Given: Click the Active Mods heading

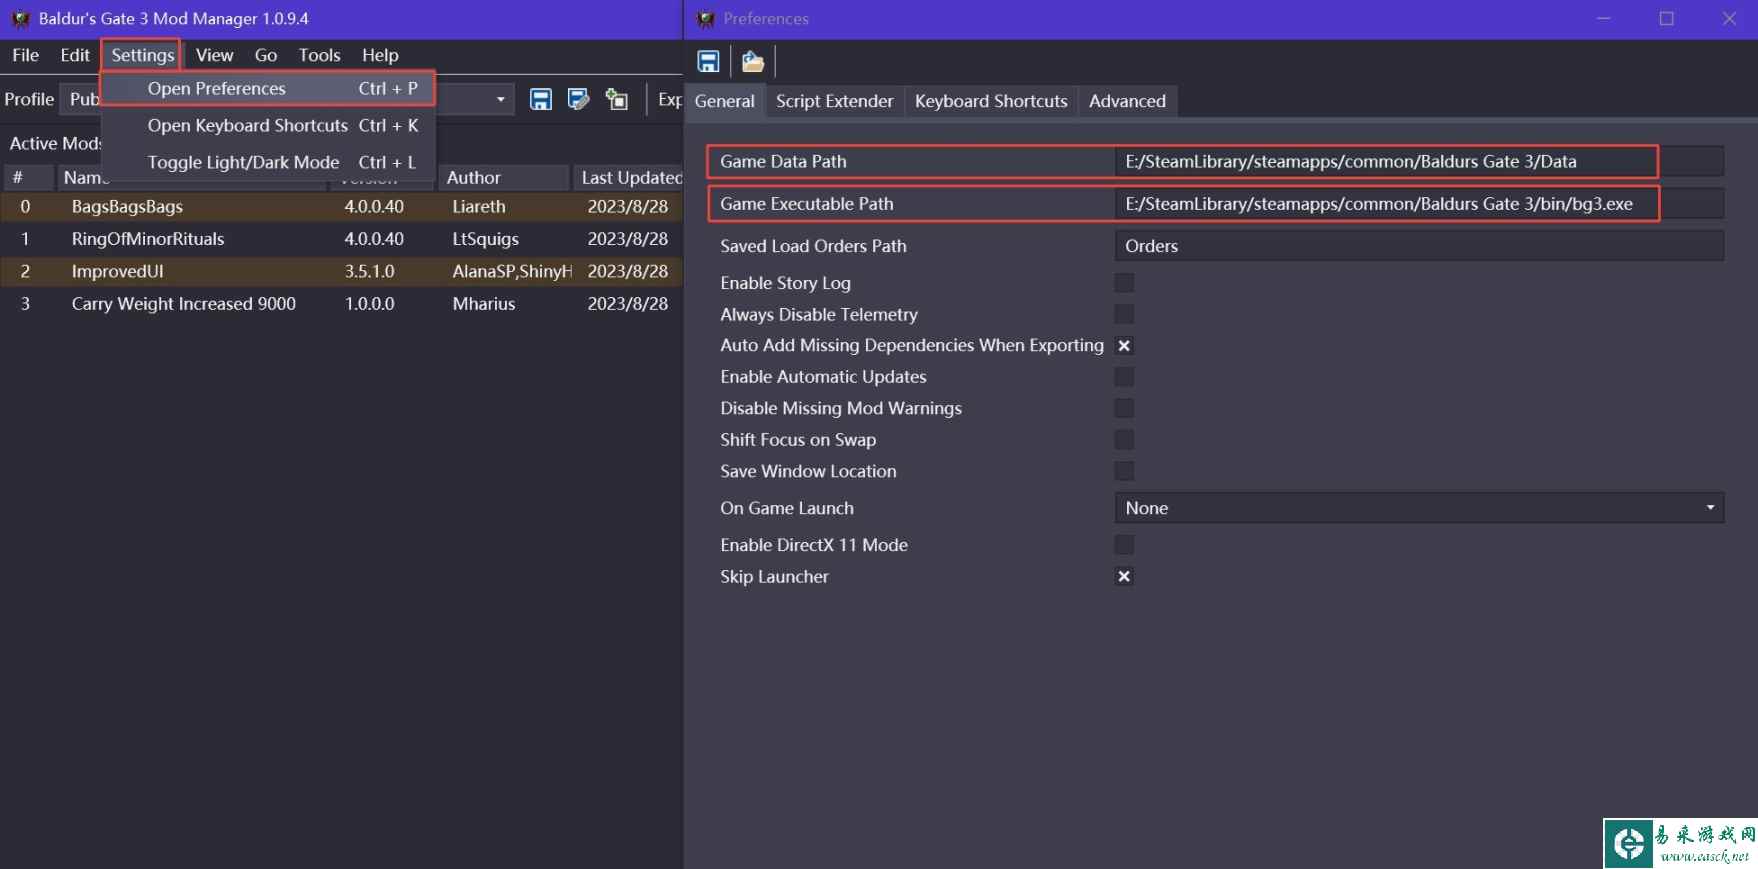Looking at the screenshot, I should tap(55, 143).
